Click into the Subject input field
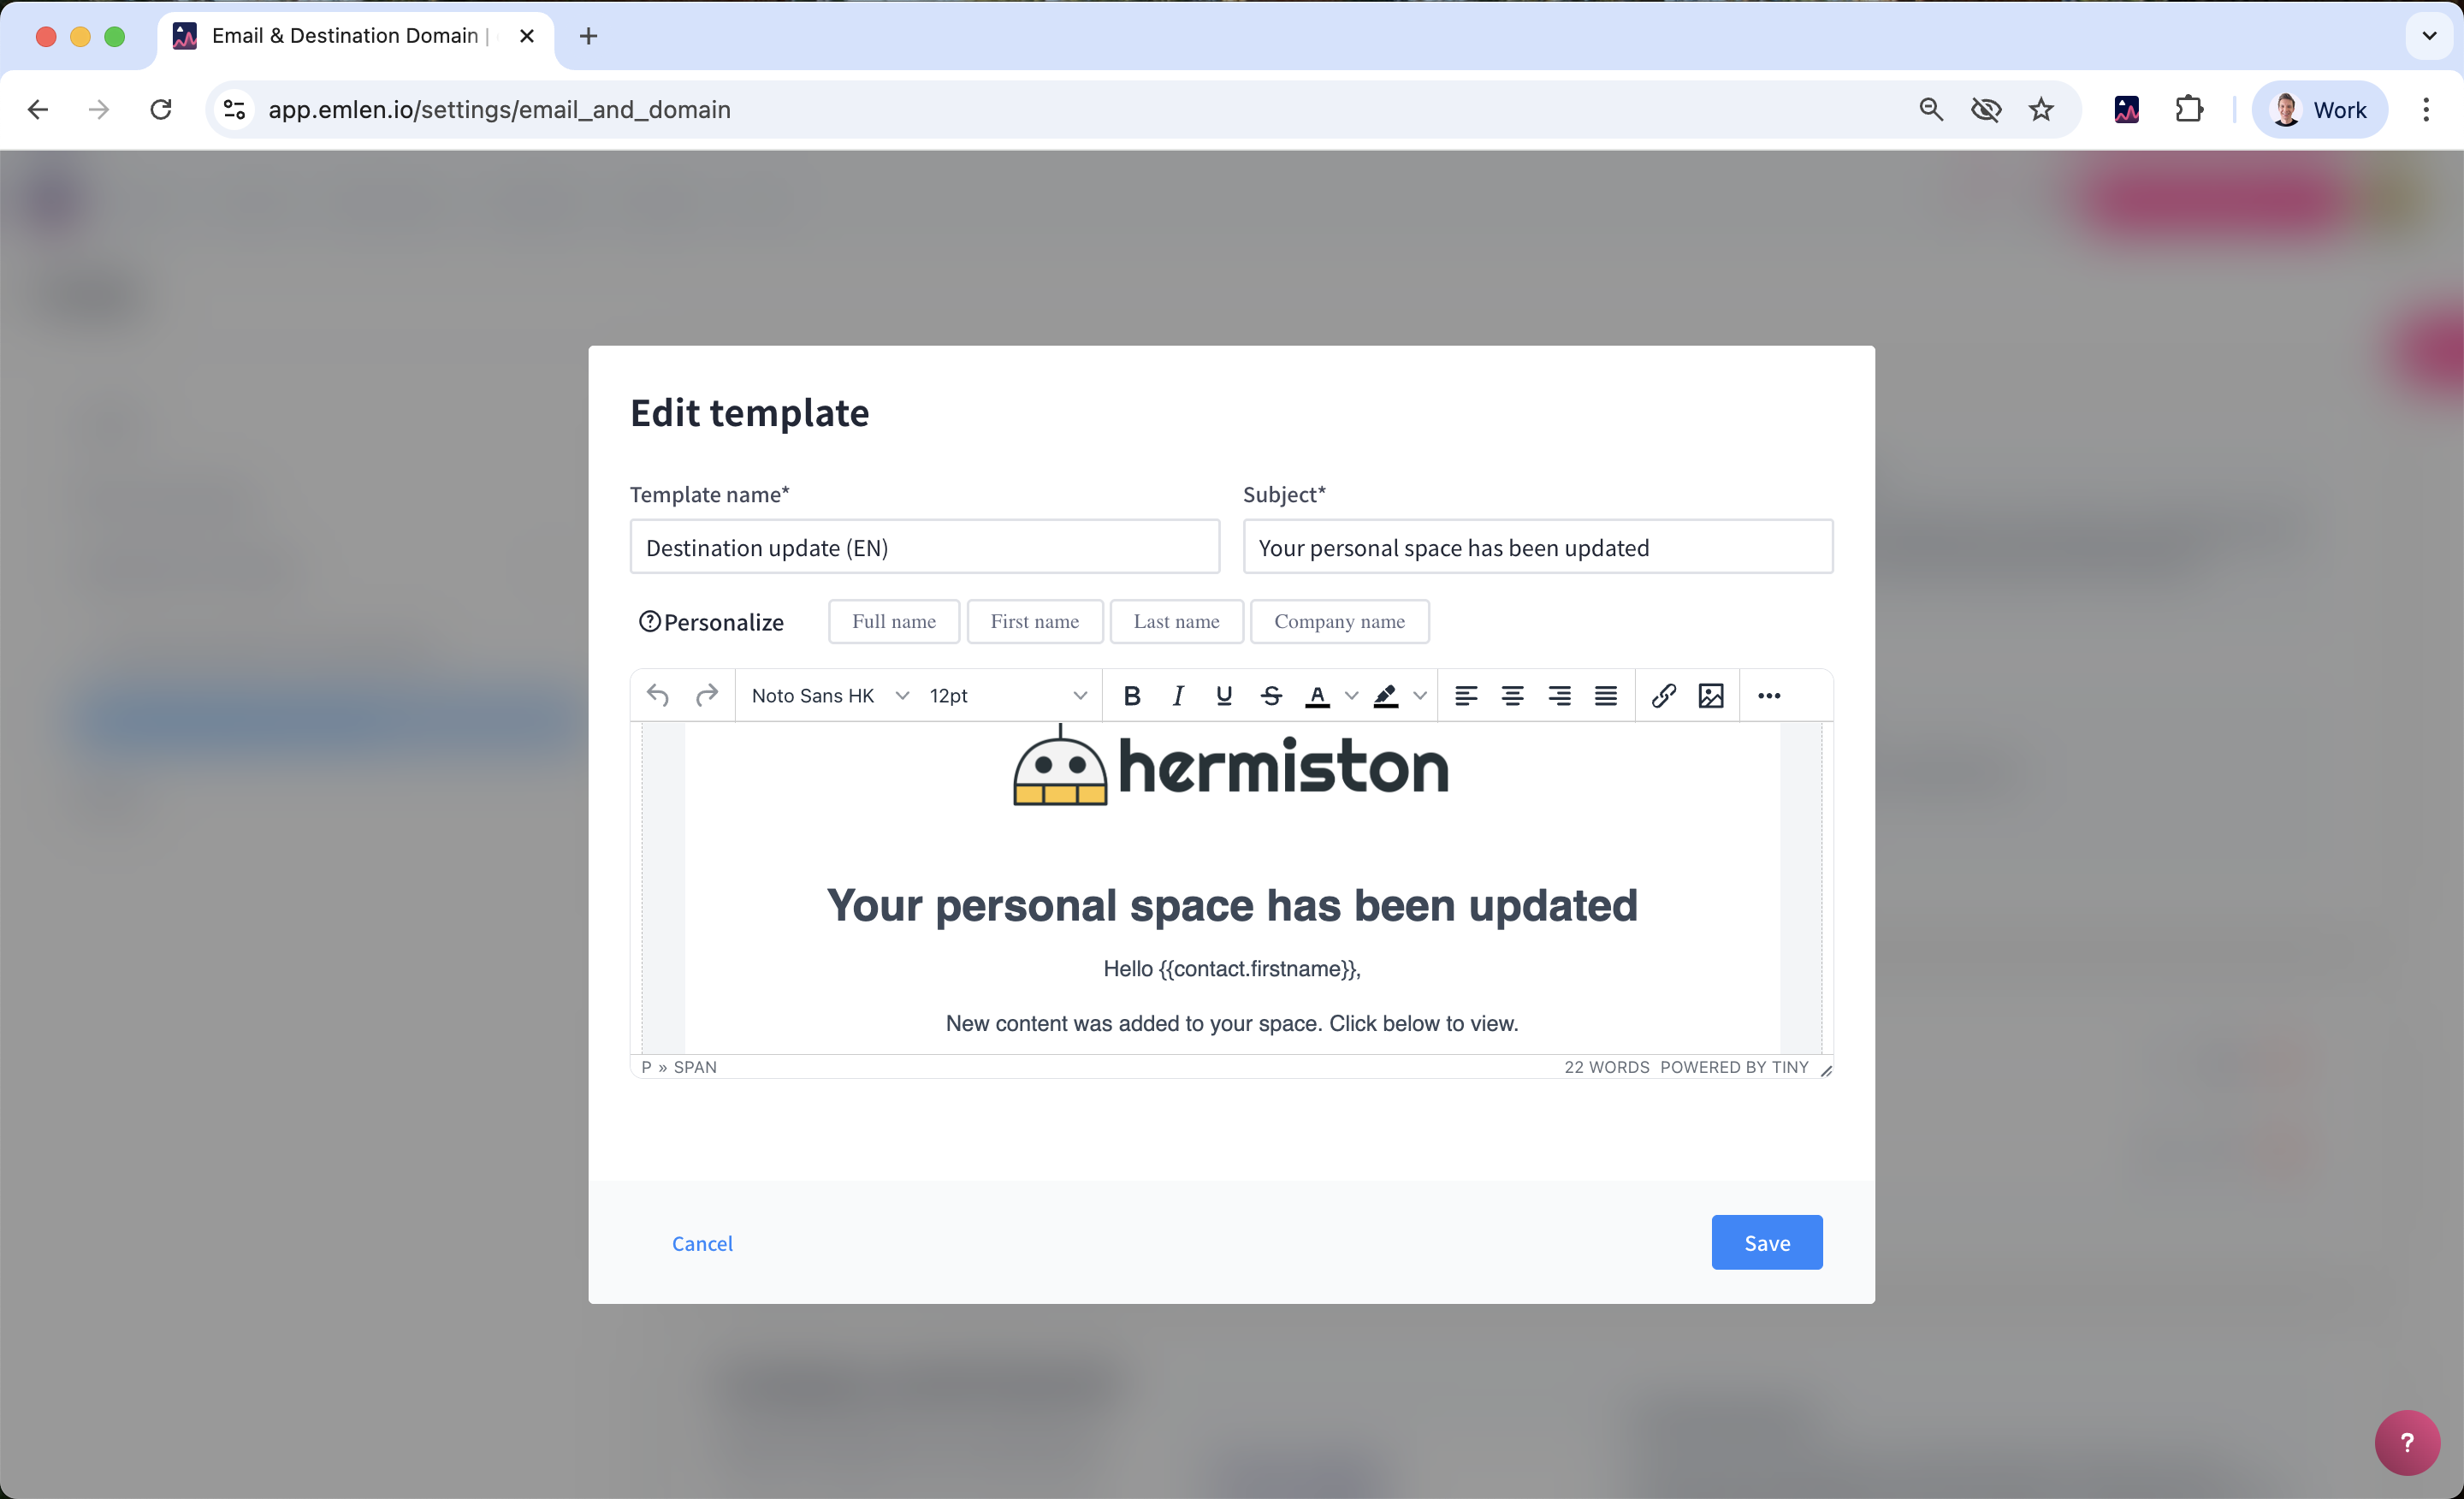This screenshot has height=1499, width=2464. [1537, 547]
